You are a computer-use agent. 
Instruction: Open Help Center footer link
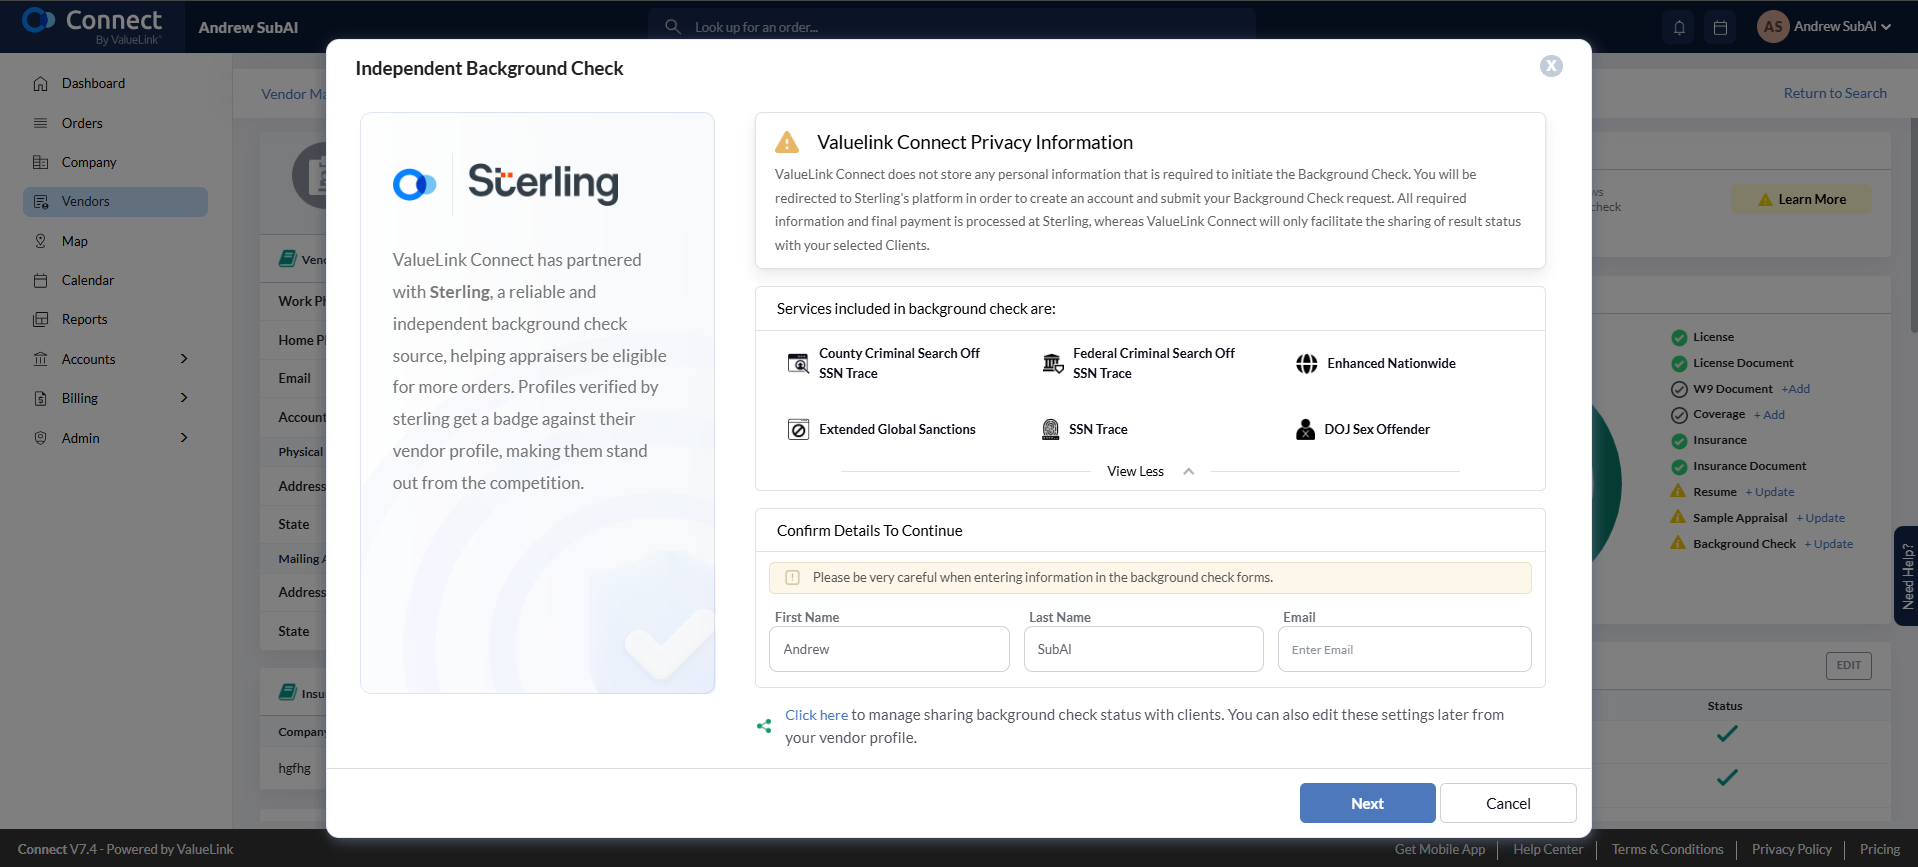(x=1548, y=849)
